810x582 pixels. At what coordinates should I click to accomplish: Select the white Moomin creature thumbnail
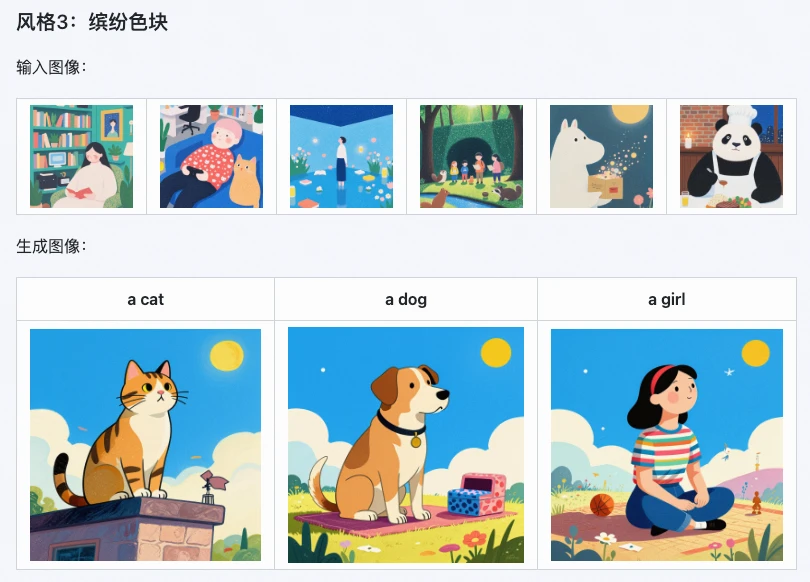601,156
